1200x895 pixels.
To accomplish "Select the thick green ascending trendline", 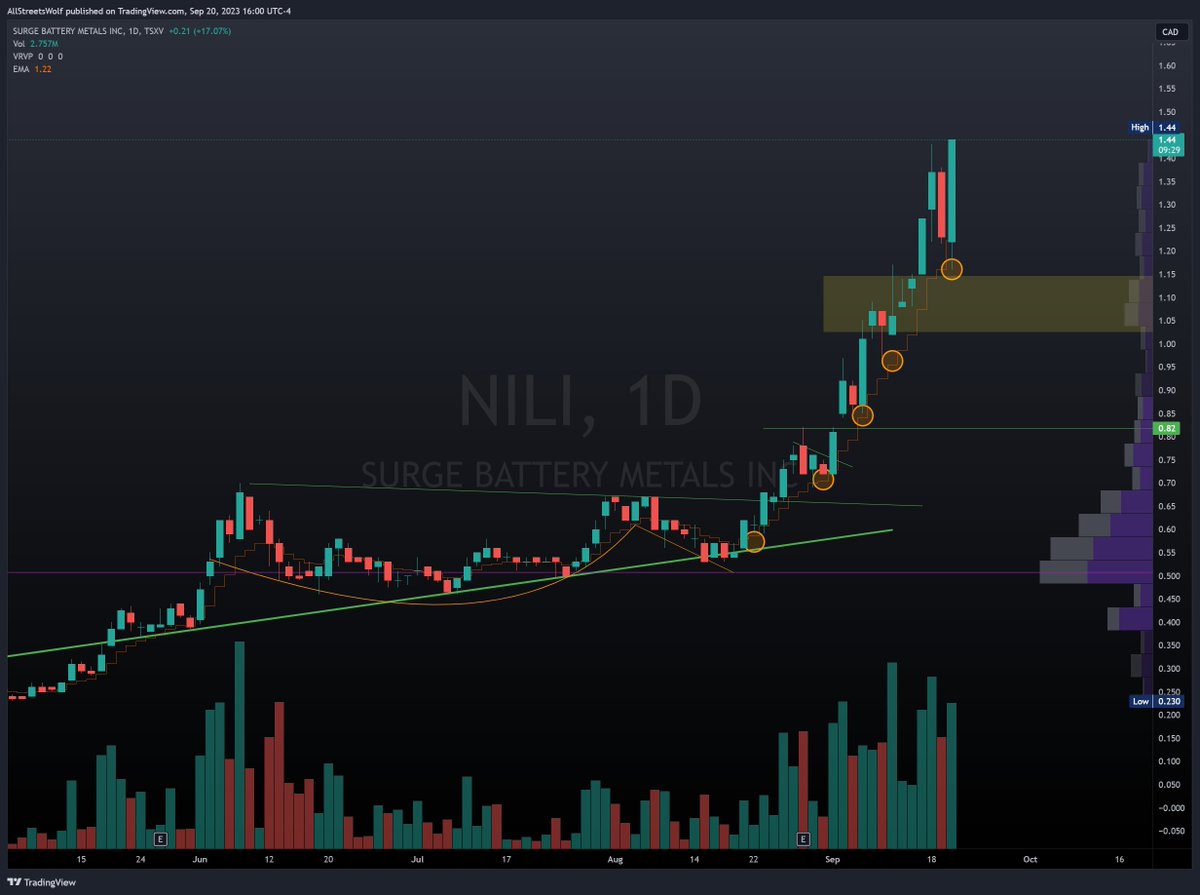I will point(449,593).
